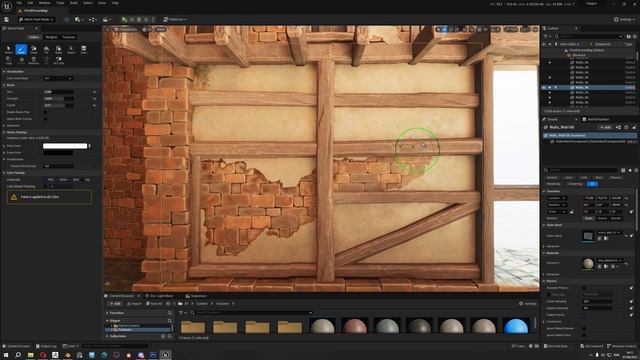Click the white Paint Color swatch
Image resolution: width=640 pixels, height=360 pixels.
point(65,146)
